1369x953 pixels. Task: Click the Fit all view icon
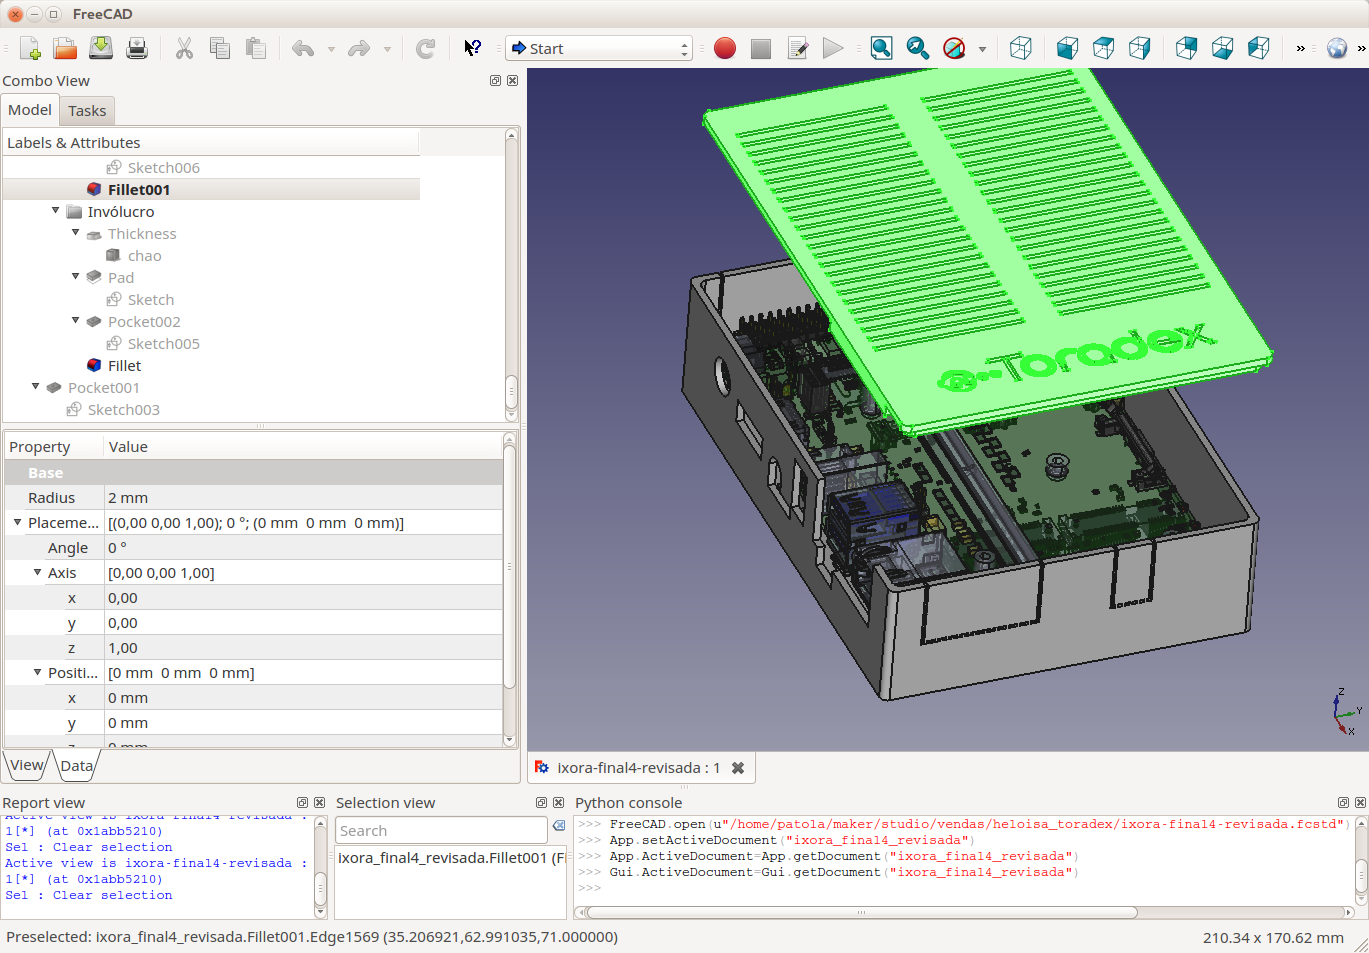pyautogui.click(x=881, y=48)
